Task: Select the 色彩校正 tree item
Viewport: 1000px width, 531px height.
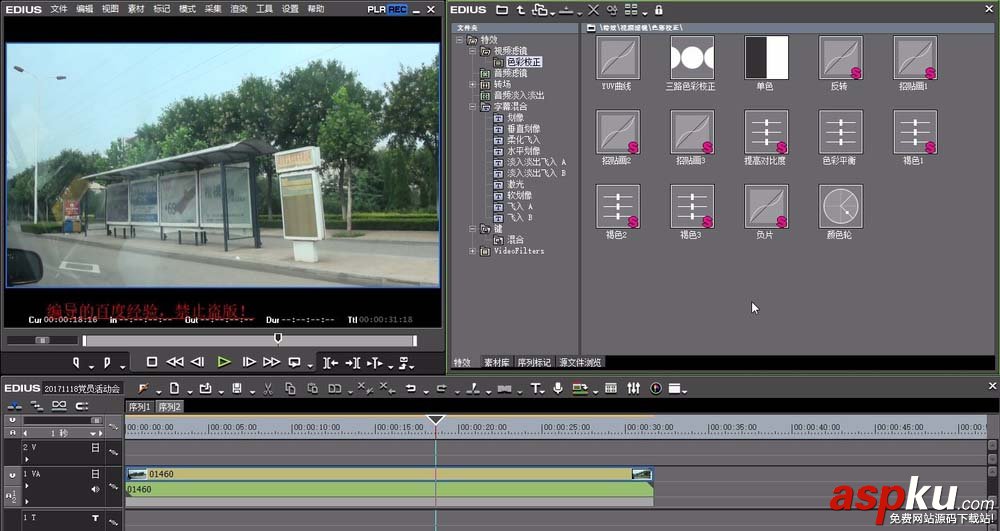Action: [x=524, y=62]
